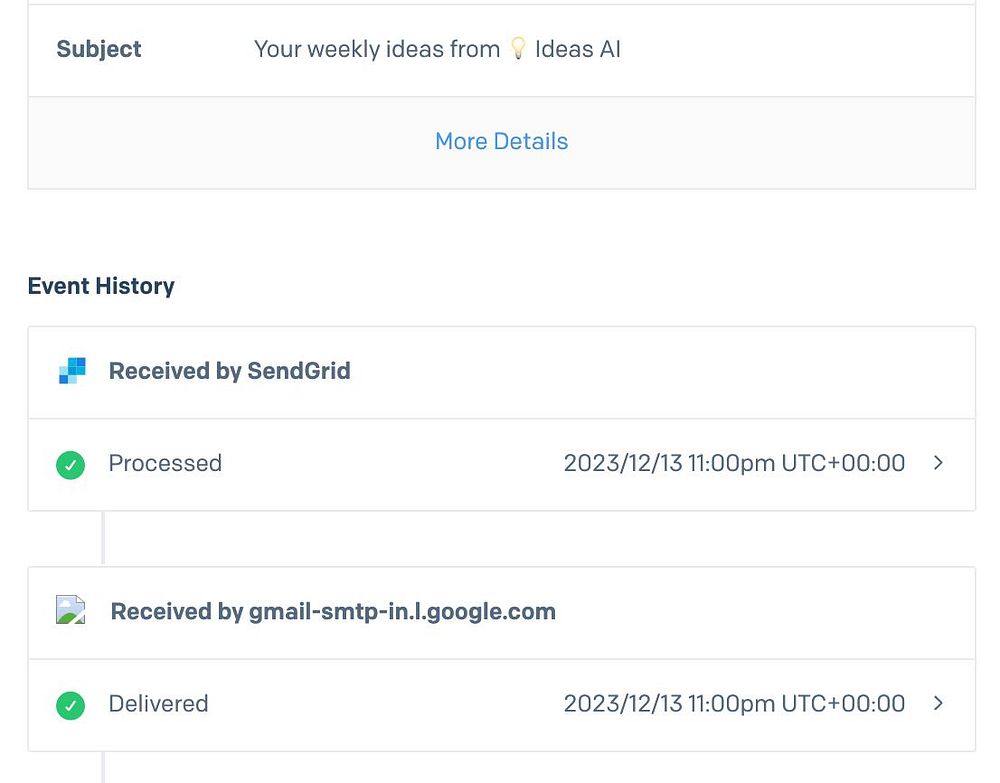Expand the Delivered event chevron
This screenshot has height=783, width=1000.
point(938,703)
